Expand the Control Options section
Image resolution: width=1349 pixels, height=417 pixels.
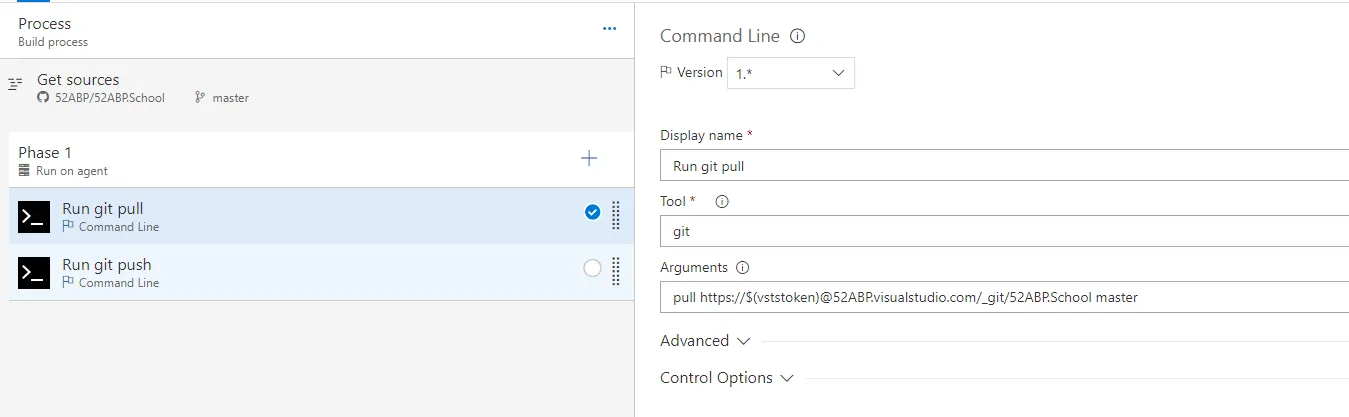pyautogui.click(x=727, y=378)
